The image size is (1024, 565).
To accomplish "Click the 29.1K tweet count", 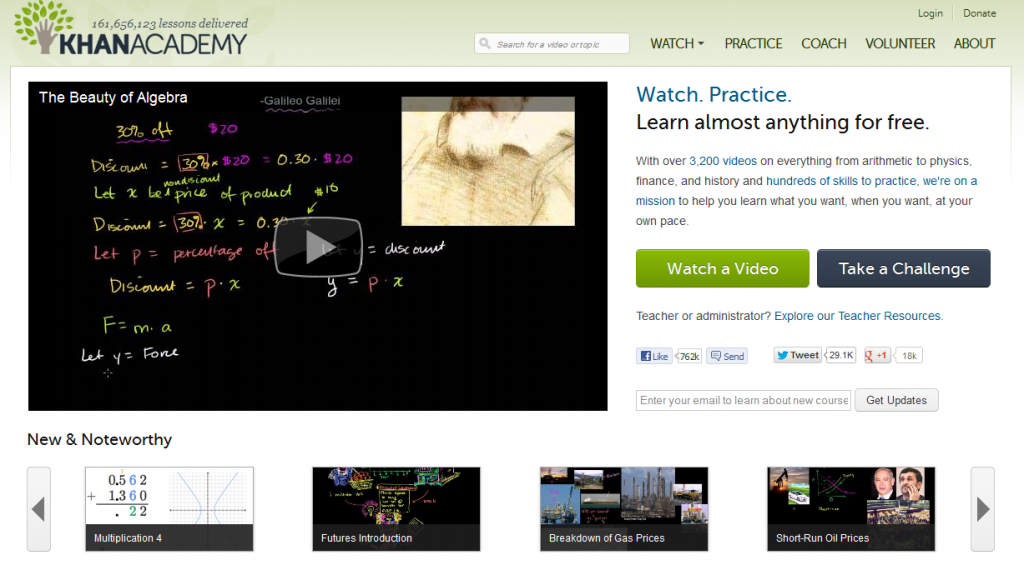I will point(841,355).
